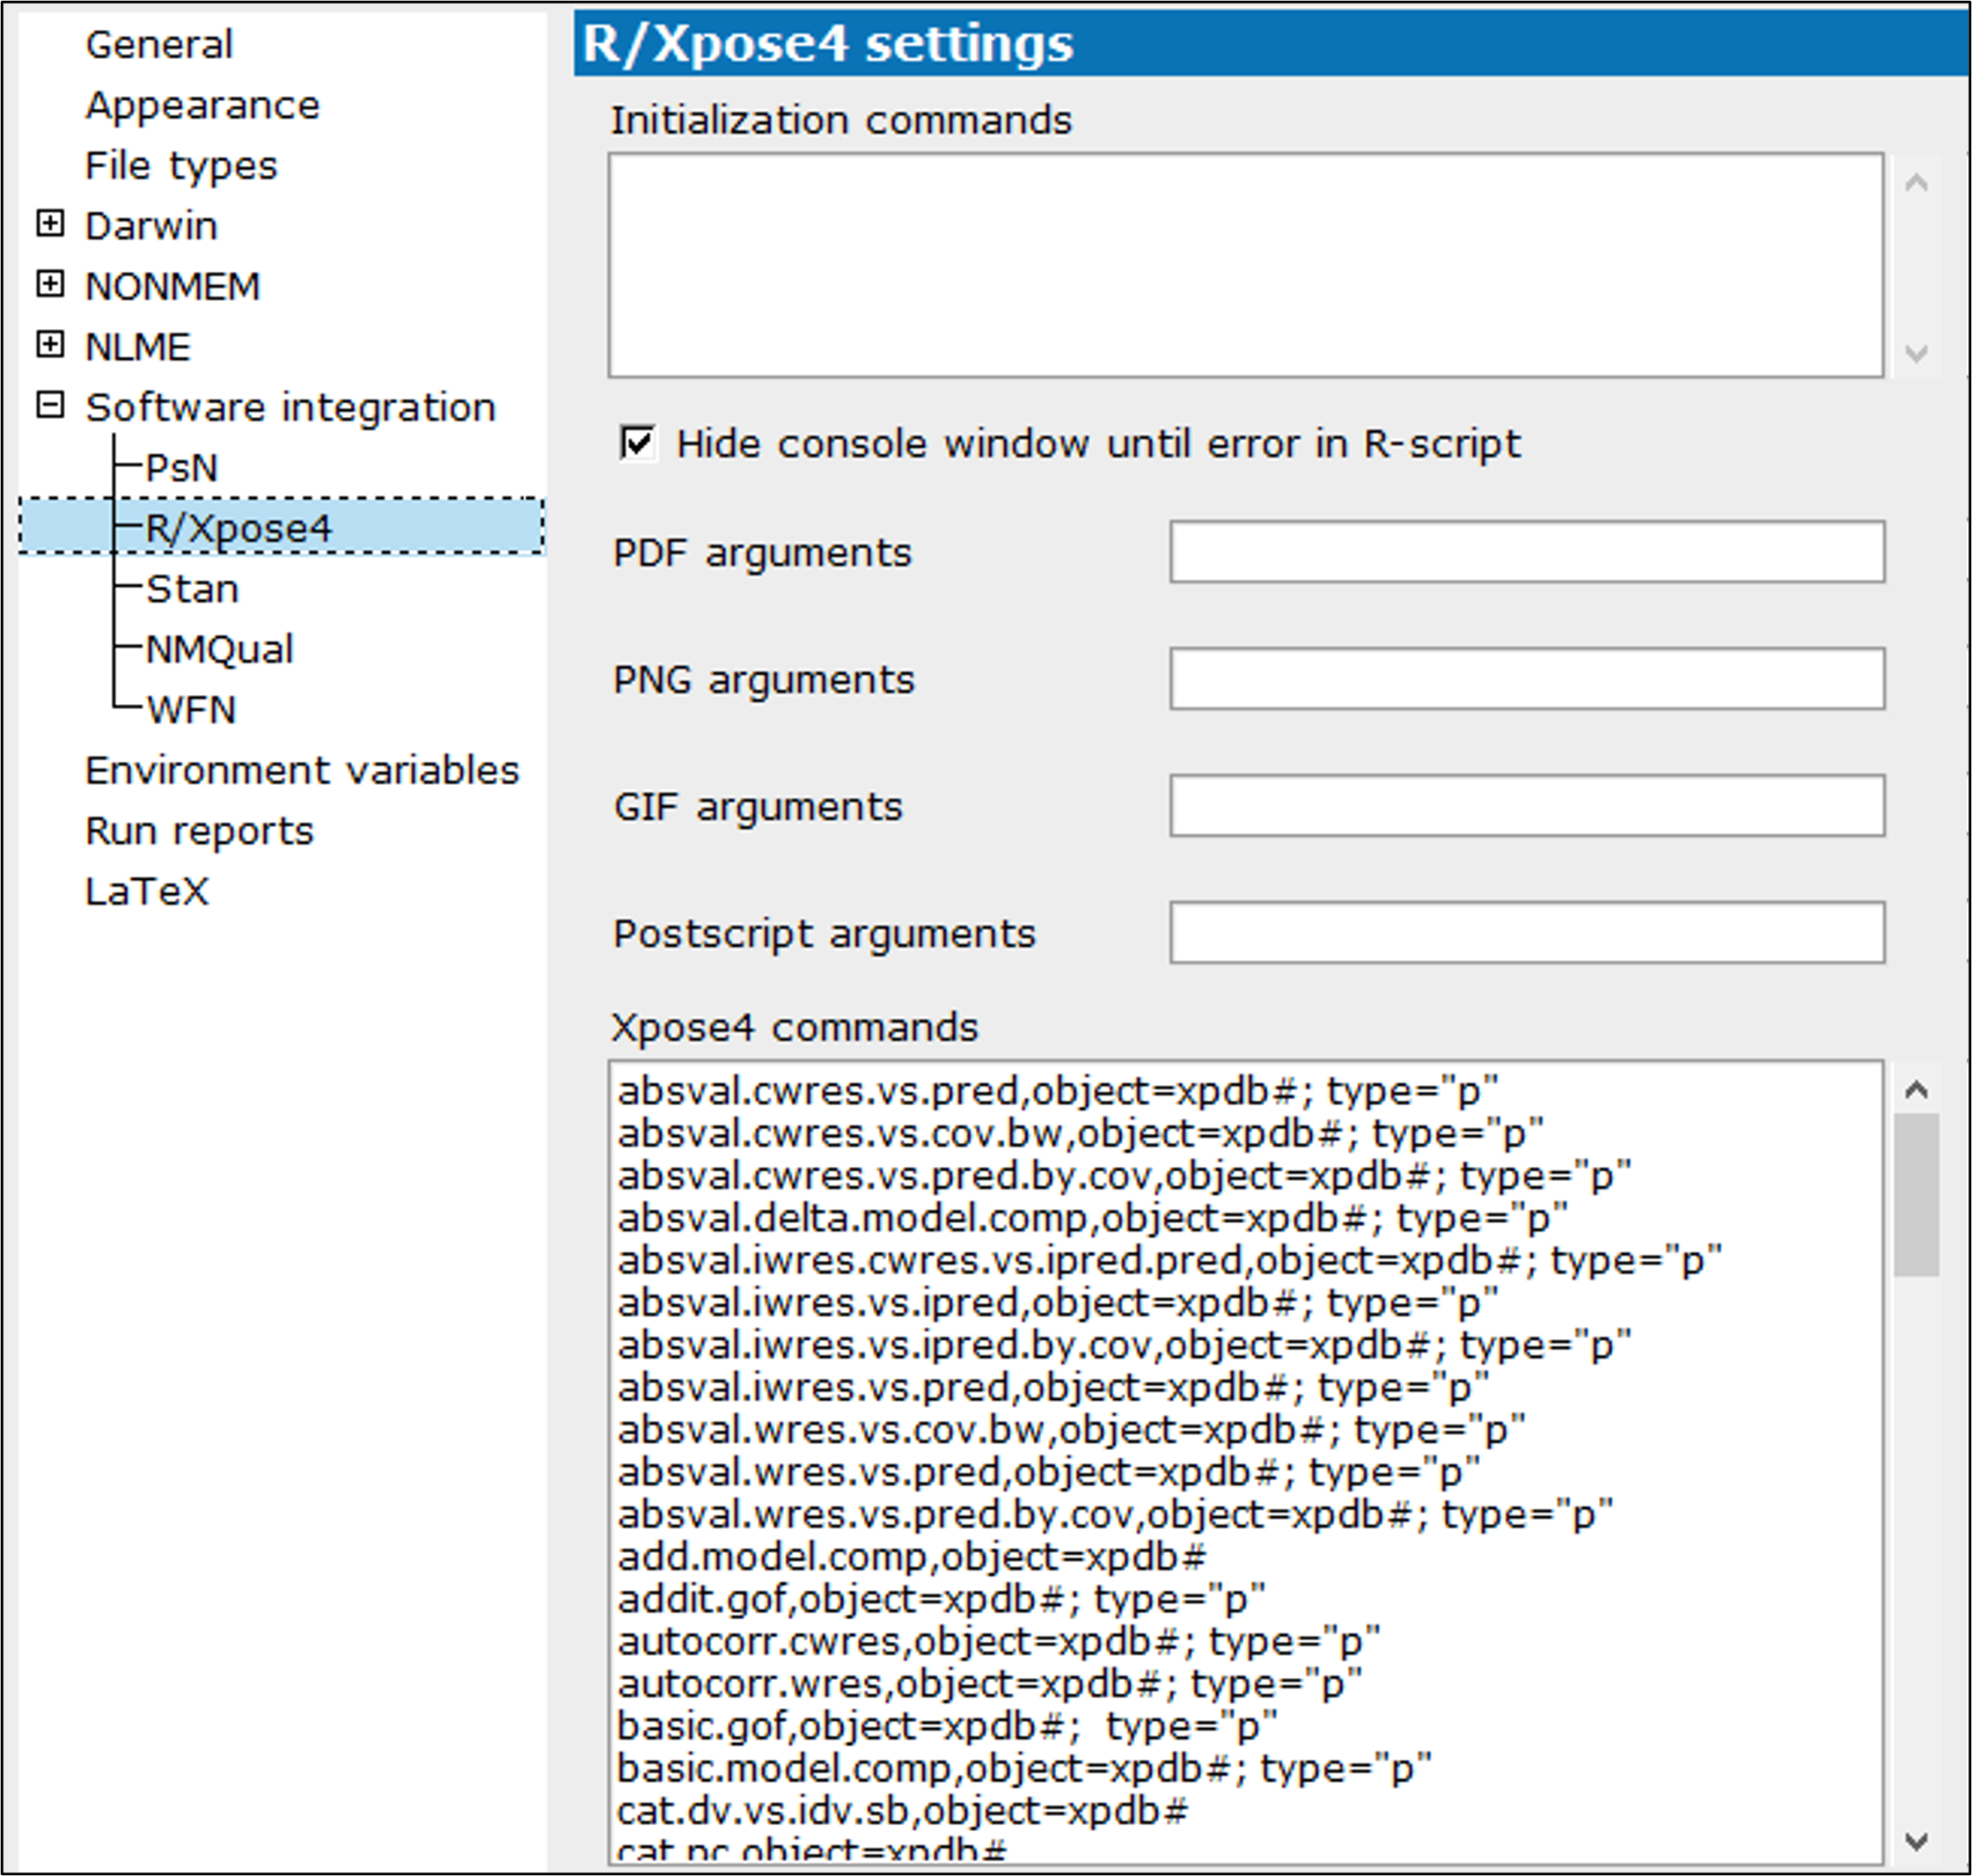The image size is (1972, 1876).
Task: Expand the NONMEM tree node
Action: pyautogui.click(x=50, y=284)
